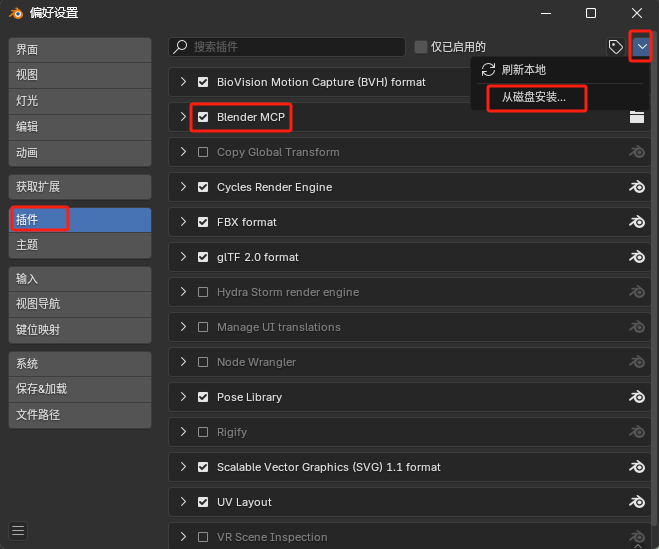
Task: Open 动画 preferences tab
Action: coord(80,153)
